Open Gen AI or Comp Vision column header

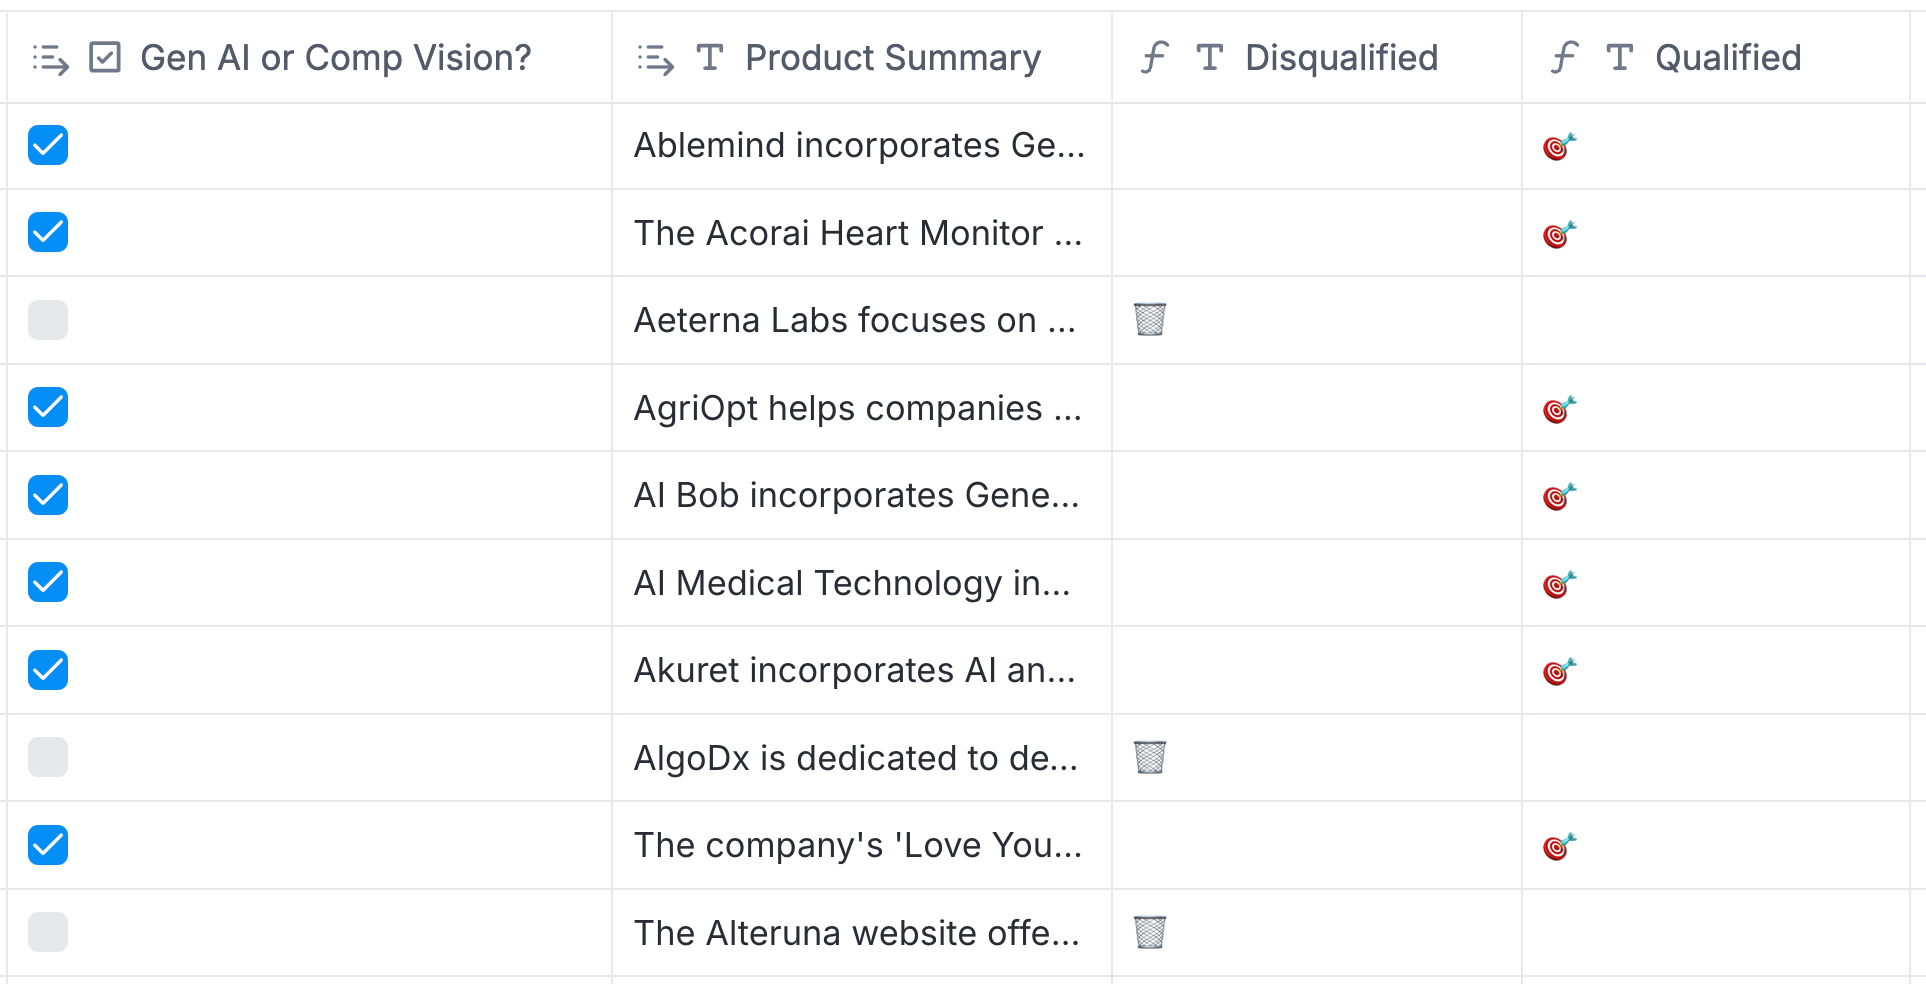[x=335, y=58]
